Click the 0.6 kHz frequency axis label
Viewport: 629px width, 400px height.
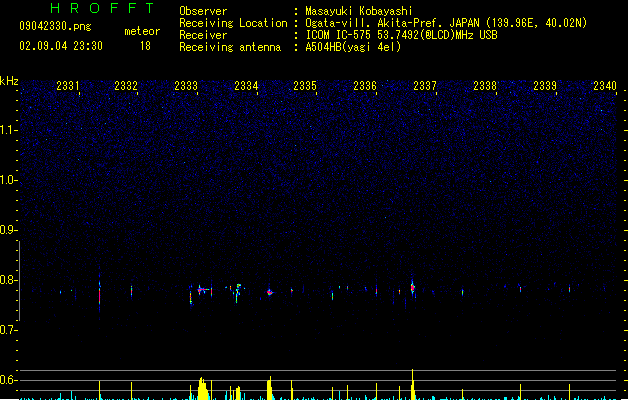pyautogui.click(x=8, y=380)
